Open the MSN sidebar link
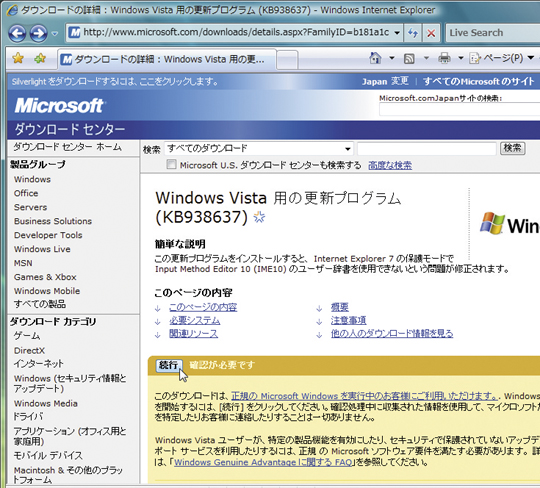Viewport: 540px width, 488px height. pyautogui.click(x=23, y=263)
